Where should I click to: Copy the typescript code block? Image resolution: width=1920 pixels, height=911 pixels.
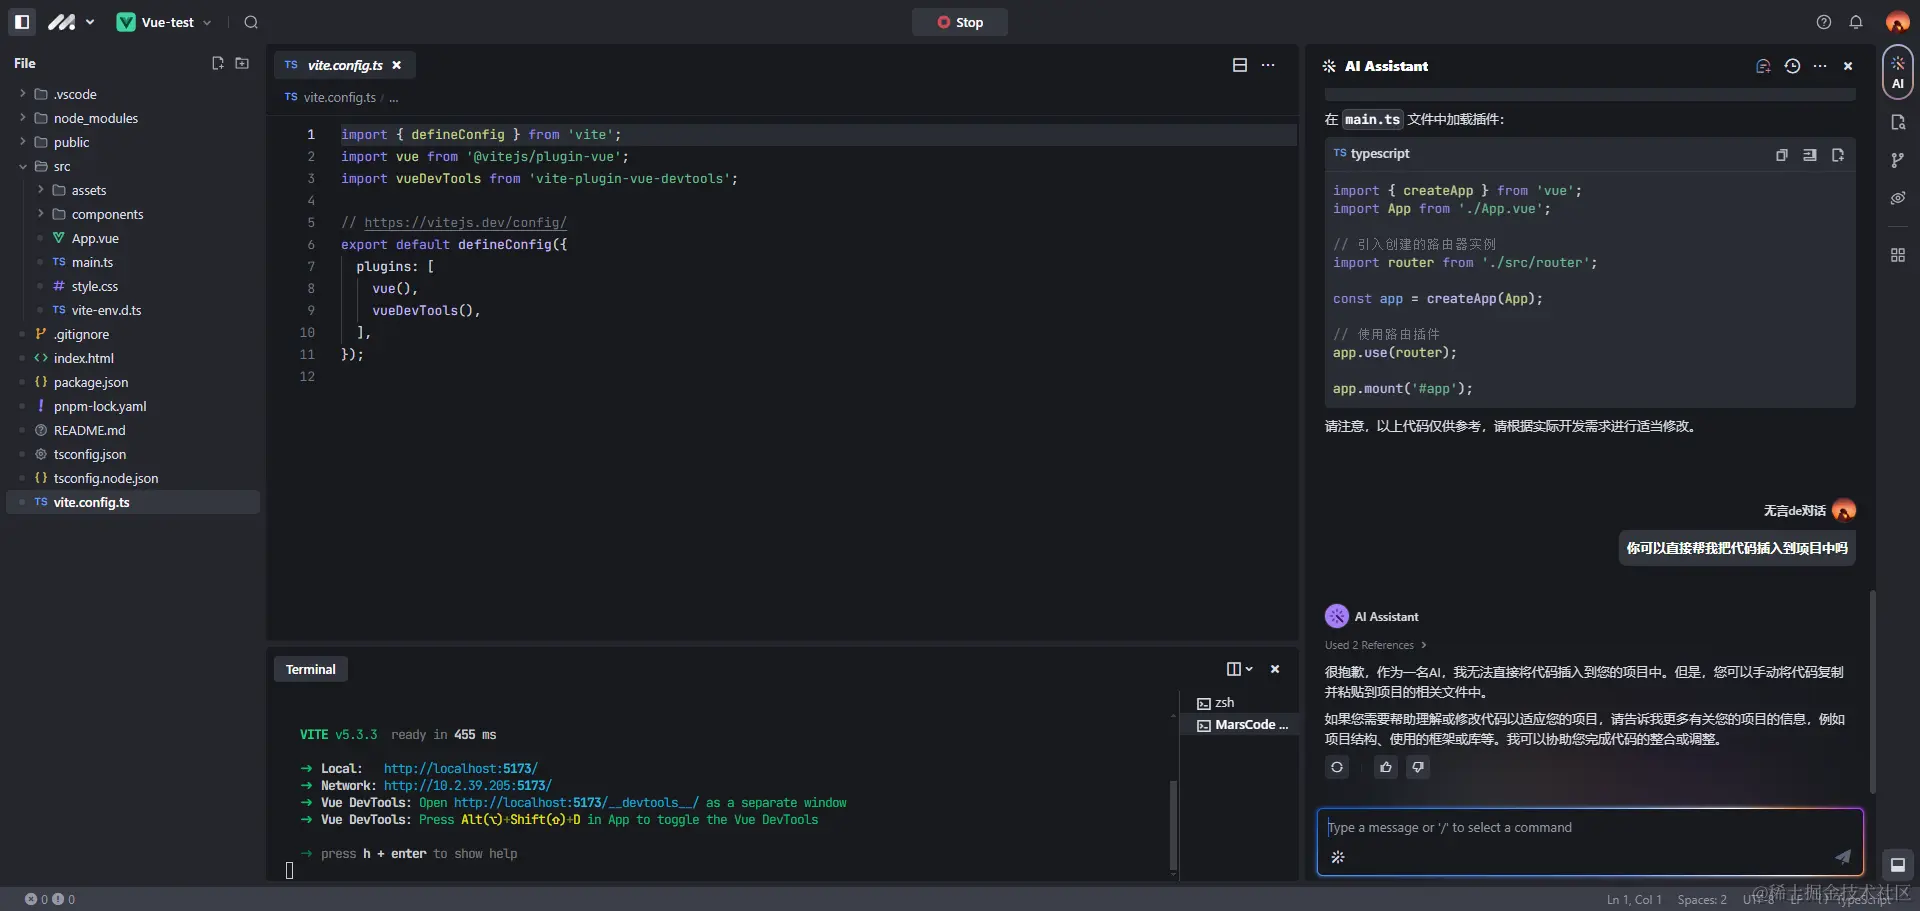[x=1781, y=155]
